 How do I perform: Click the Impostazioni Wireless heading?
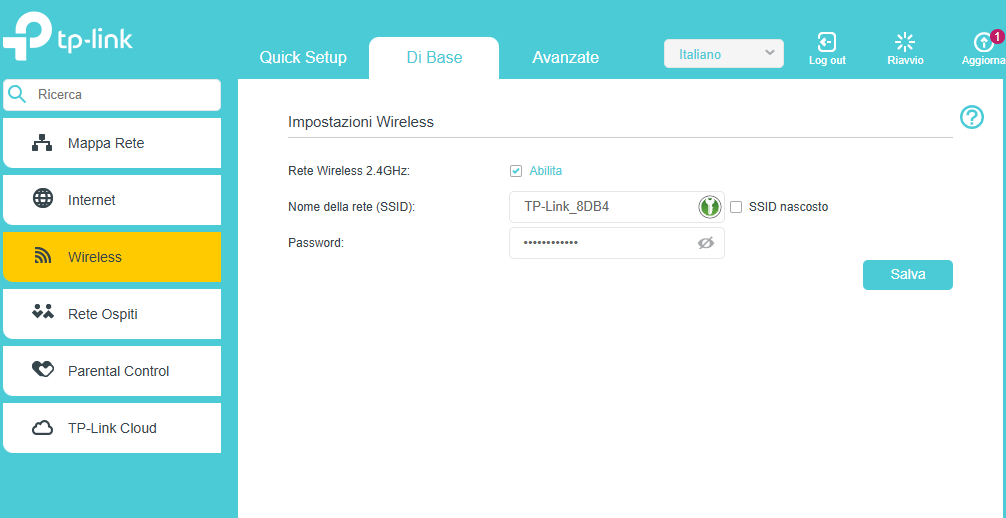(361, 122)
